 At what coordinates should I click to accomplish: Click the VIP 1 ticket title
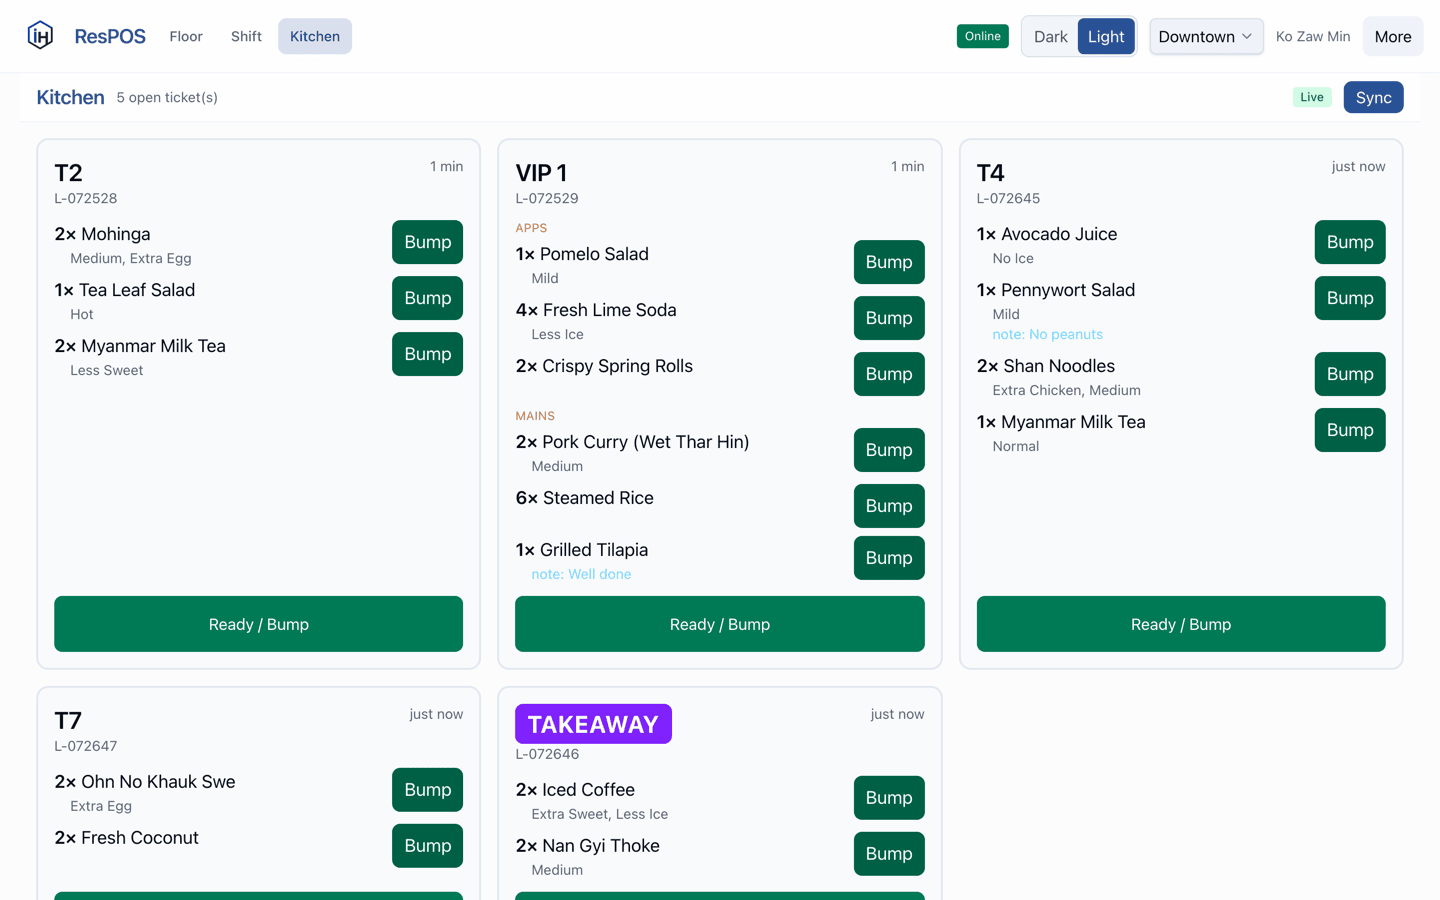(x=541, y=172)
